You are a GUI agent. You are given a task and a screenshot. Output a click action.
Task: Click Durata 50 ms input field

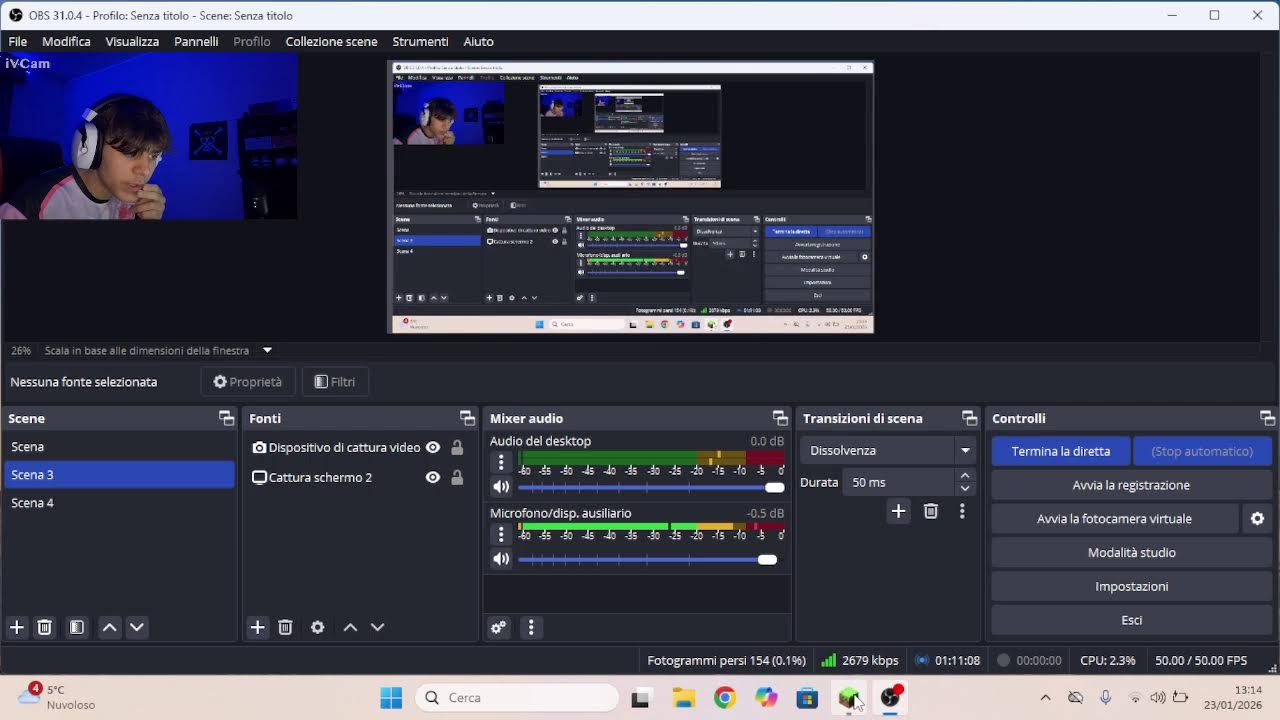(x=898, y=483)
